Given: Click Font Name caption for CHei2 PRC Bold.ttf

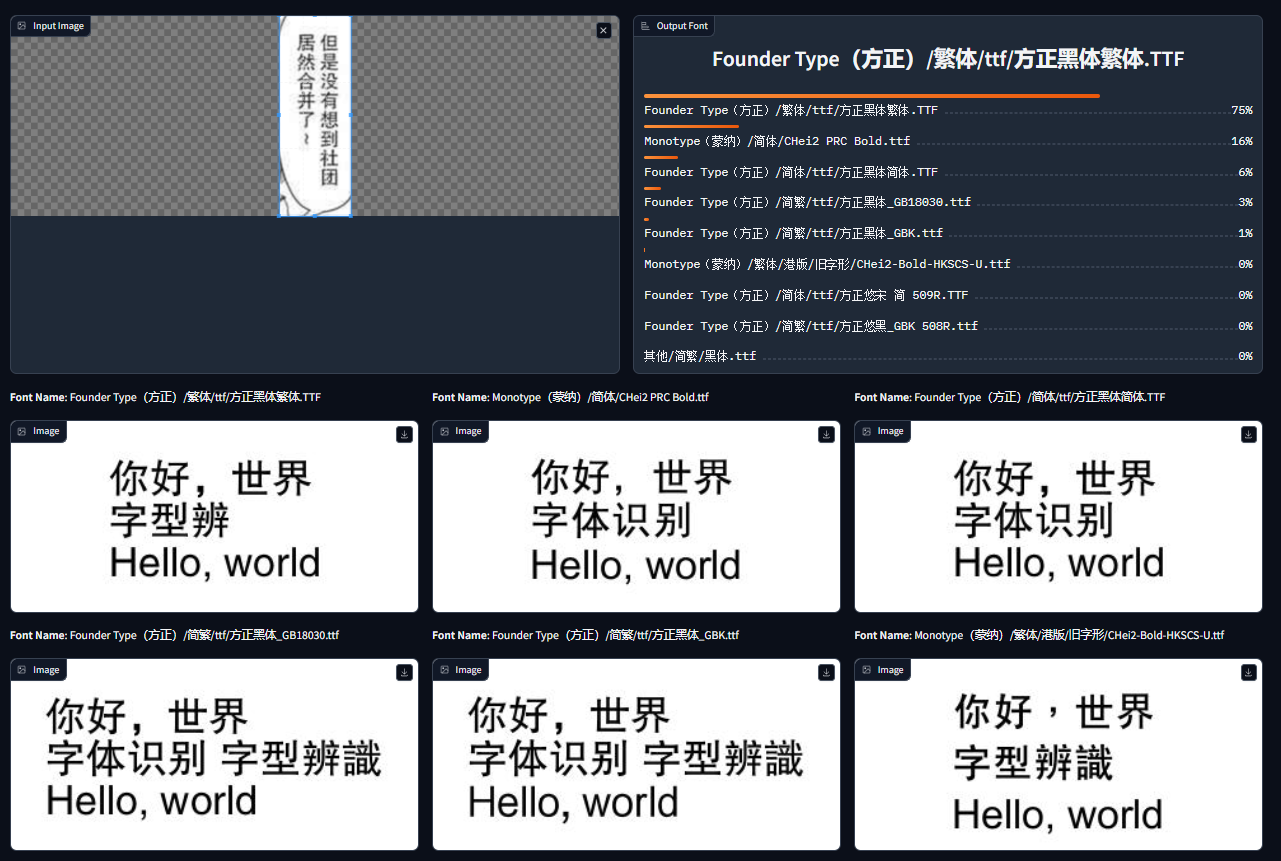Looking at the screenshot, I should (x=570, y=397).
